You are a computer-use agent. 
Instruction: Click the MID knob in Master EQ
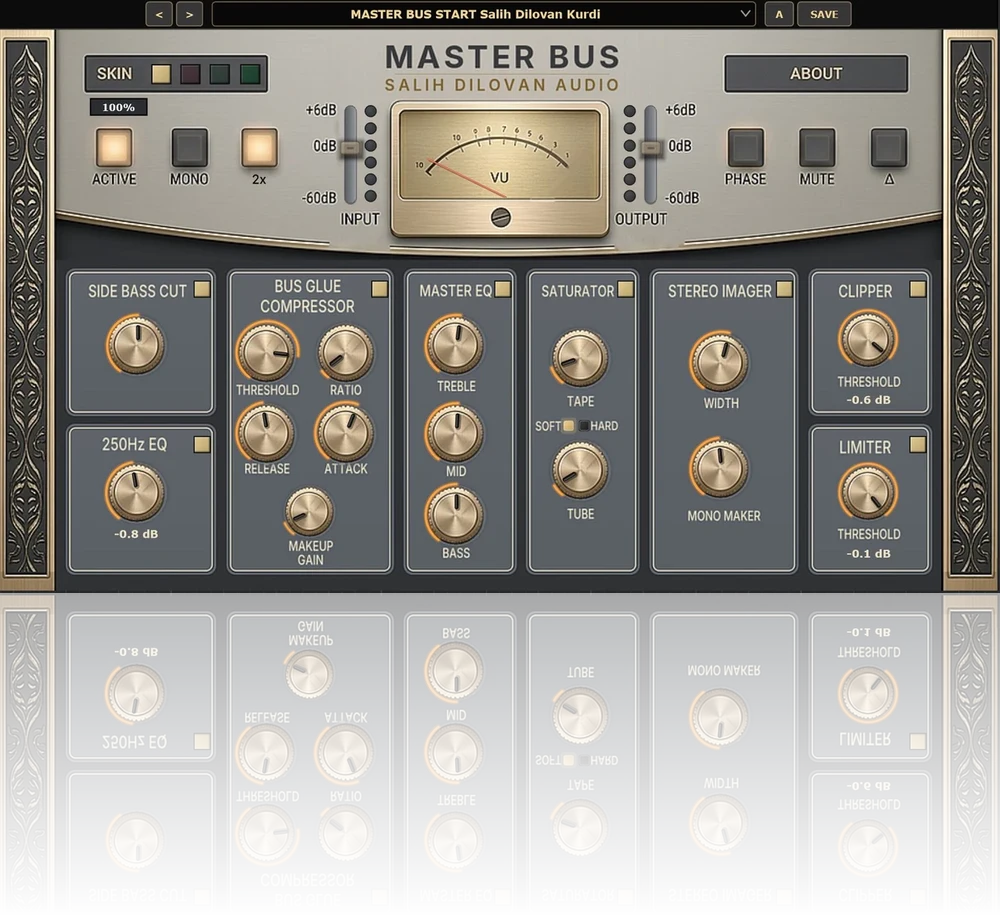tap(455, 432)
